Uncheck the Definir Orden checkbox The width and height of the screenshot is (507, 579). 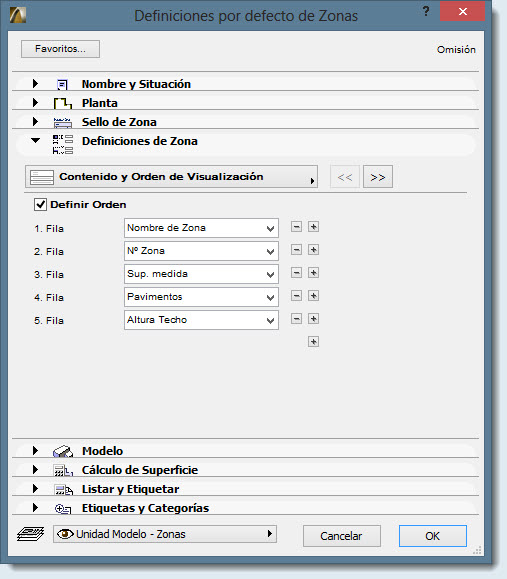click(x=40, y=205)
